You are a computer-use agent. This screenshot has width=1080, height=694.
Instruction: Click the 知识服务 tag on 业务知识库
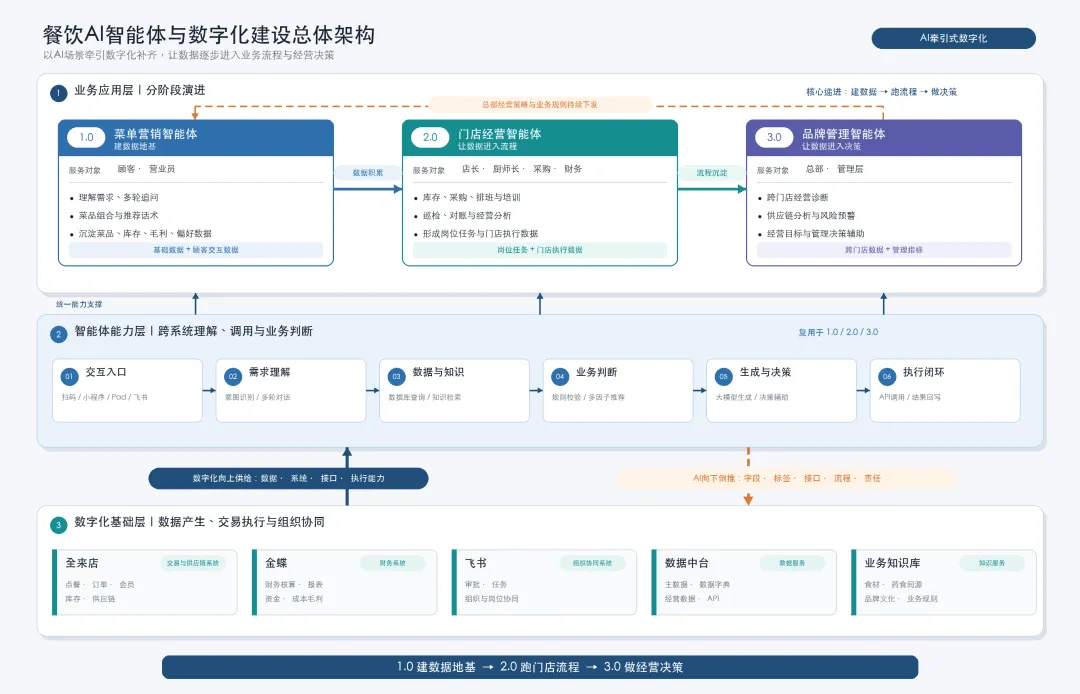[x=992, y=563]
